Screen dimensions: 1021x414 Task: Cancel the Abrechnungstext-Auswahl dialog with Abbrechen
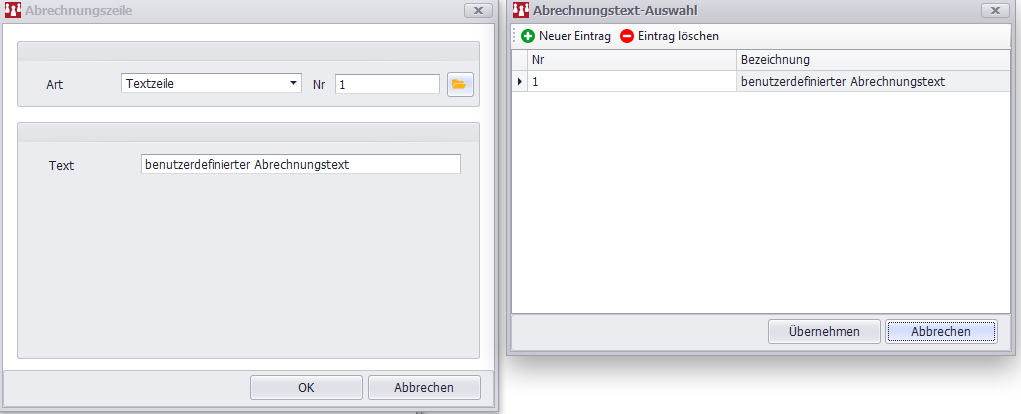click(x=941, y=331)
